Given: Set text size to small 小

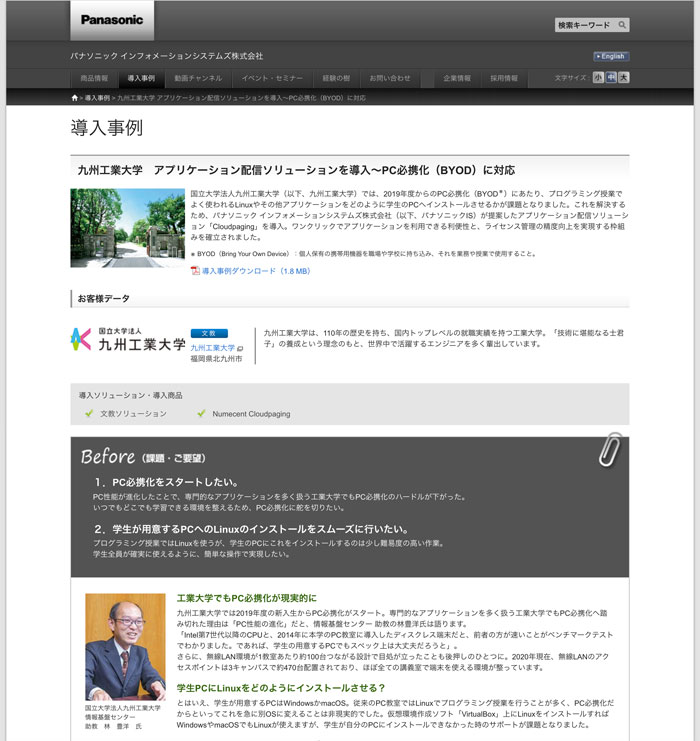Looking at the screenshot, I should tap(598, 78).
